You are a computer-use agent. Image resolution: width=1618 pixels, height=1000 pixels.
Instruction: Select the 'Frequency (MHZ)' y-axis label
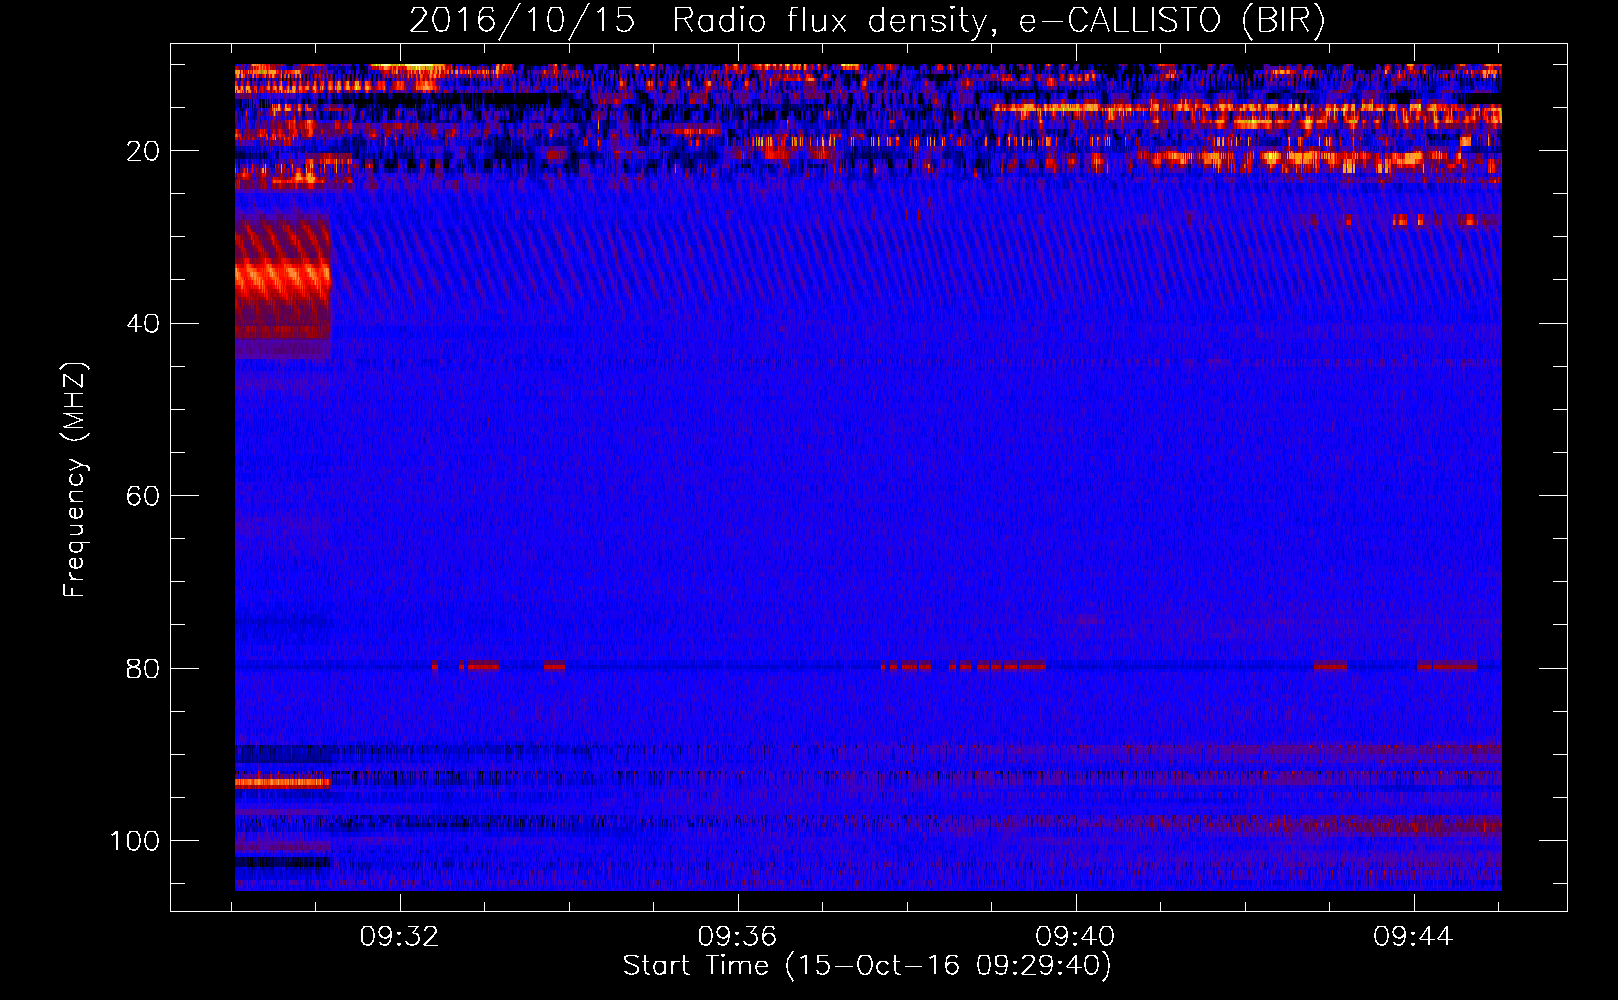75,480
